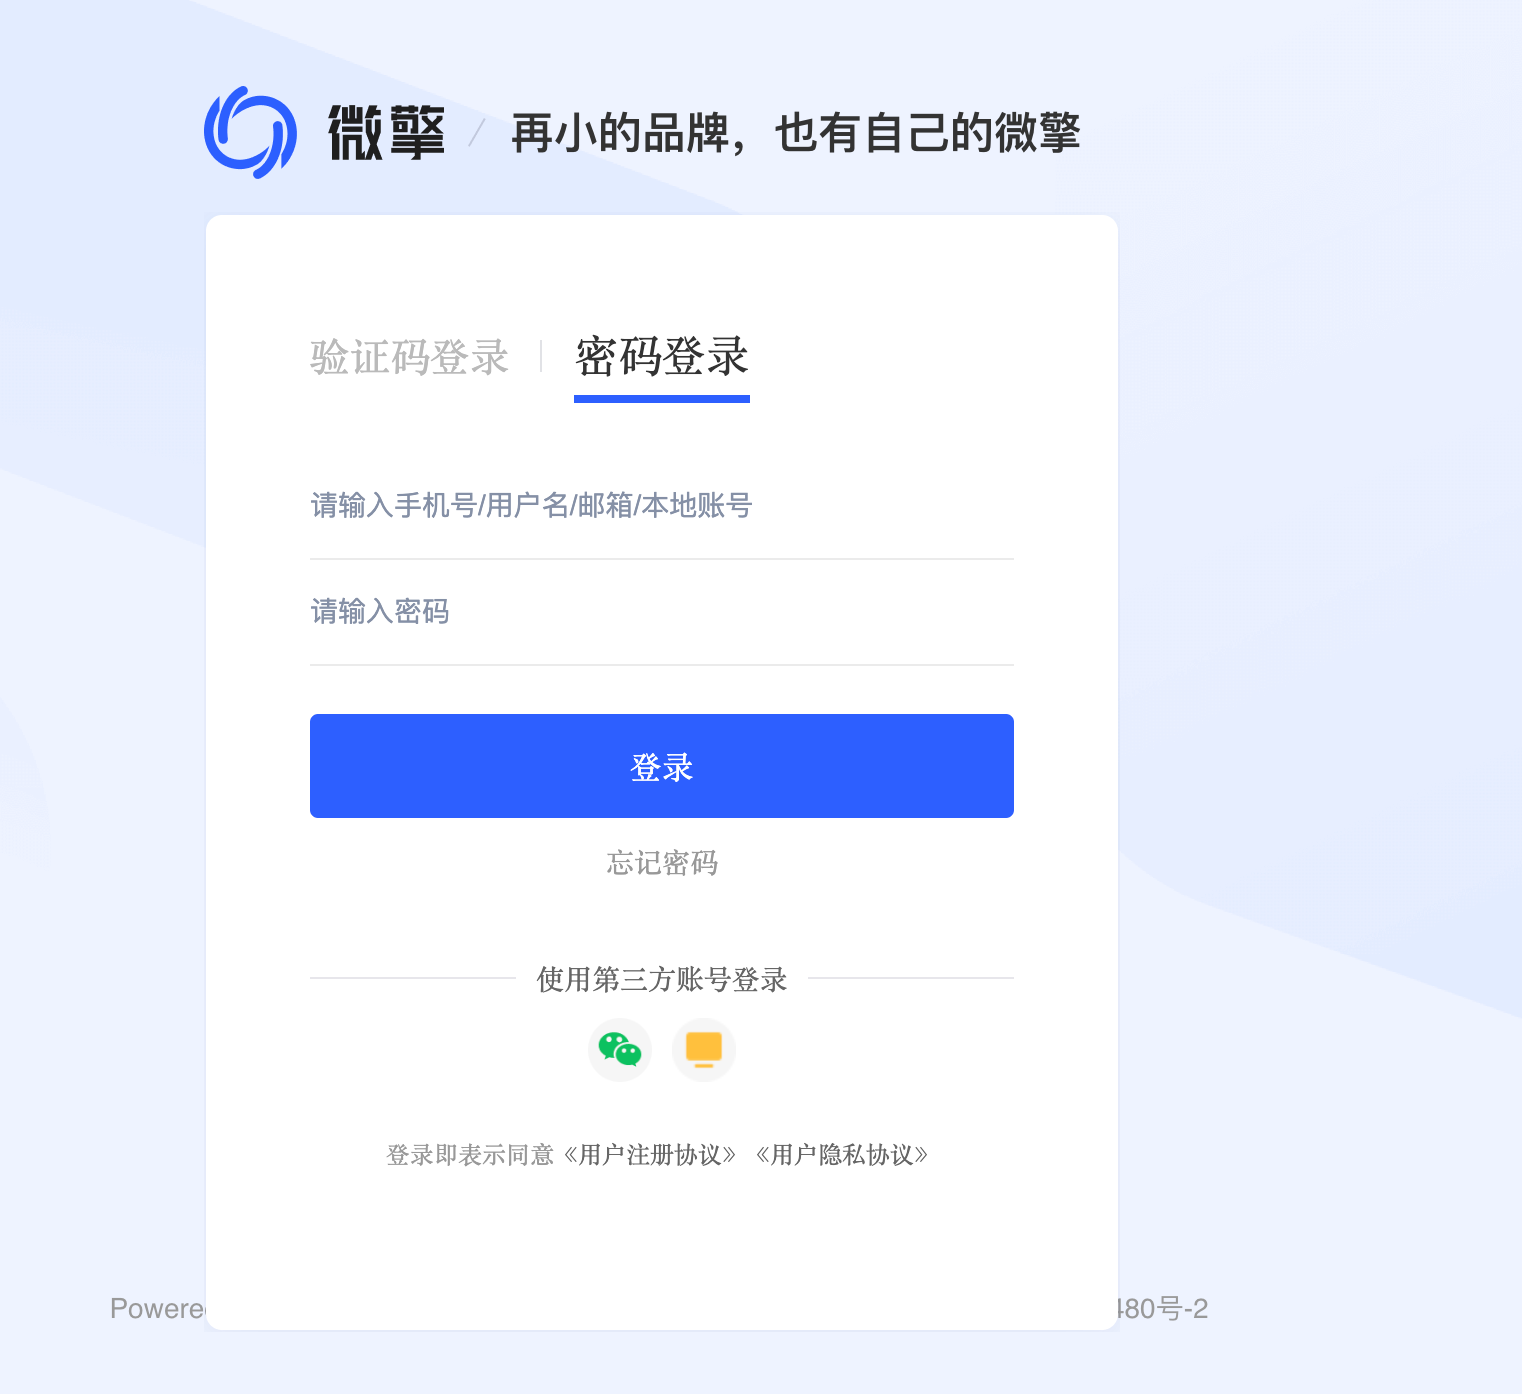Focus the 请输入手机号/用户名/邮箱/本地账号 field
This screenshot has width=1522, height=1394.
(x=662, y=506)
